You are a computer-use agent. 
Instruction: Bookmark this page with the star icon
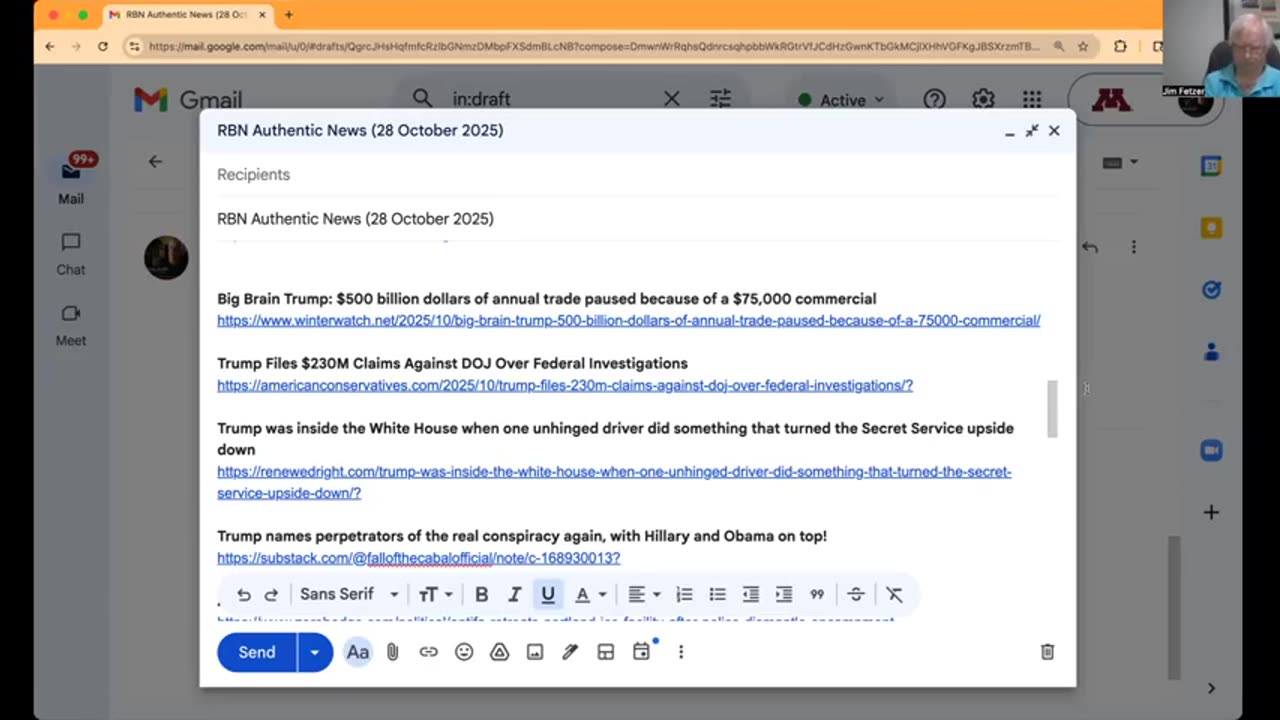point(1083,46)
